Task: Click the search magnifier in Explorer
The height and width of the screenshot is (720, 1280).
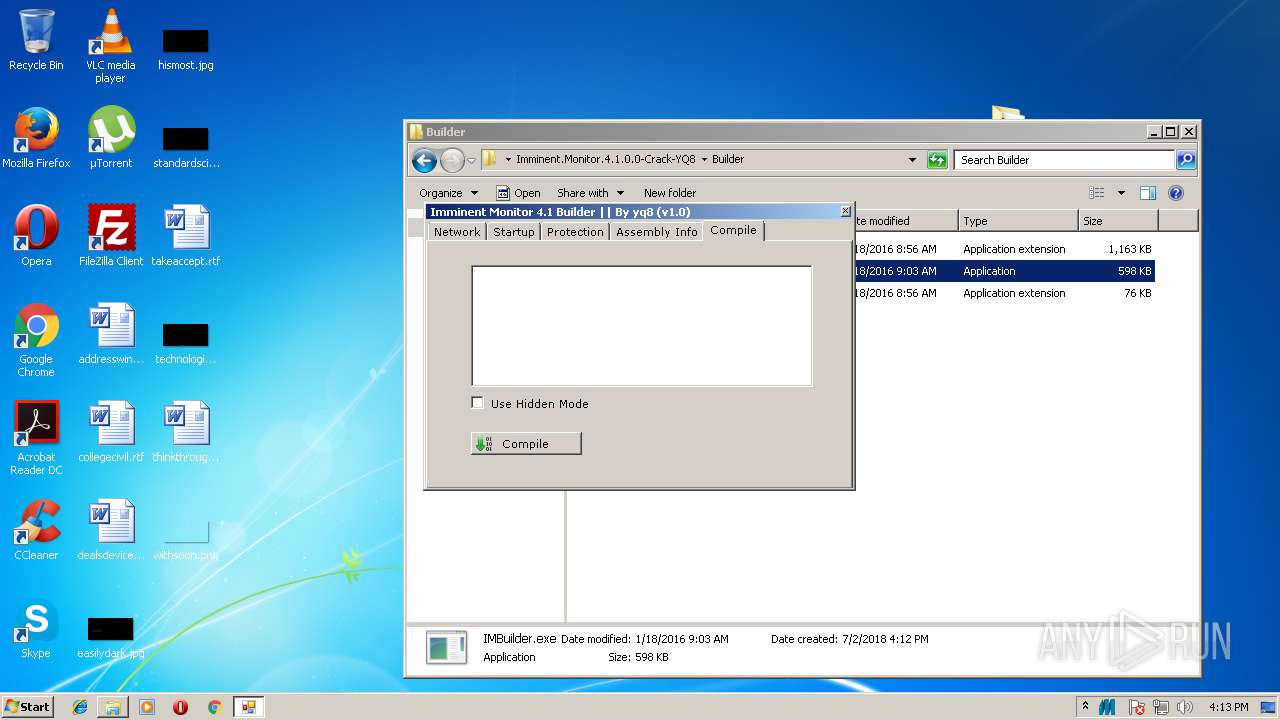Action: (1185, 160)
